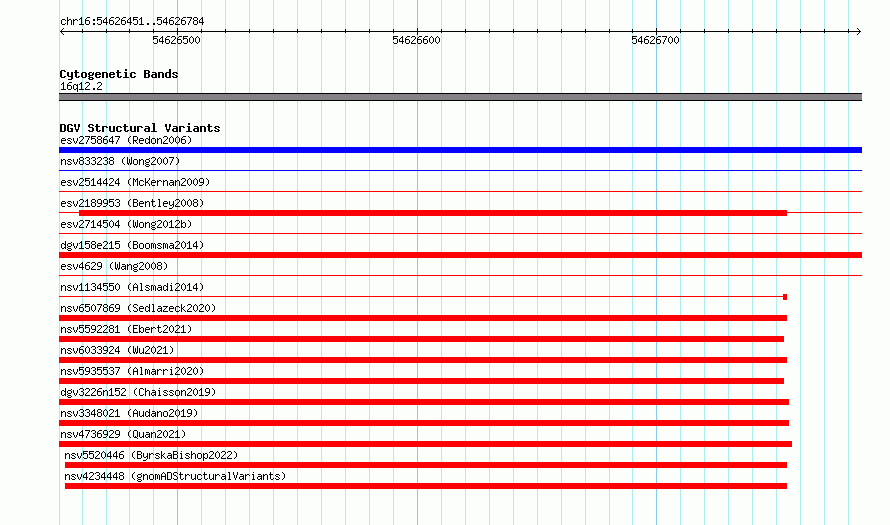The image size is (890, 525).
Task: Select the red nsv5592281 Ebert2021 bar
Action: tap(422, 339)
